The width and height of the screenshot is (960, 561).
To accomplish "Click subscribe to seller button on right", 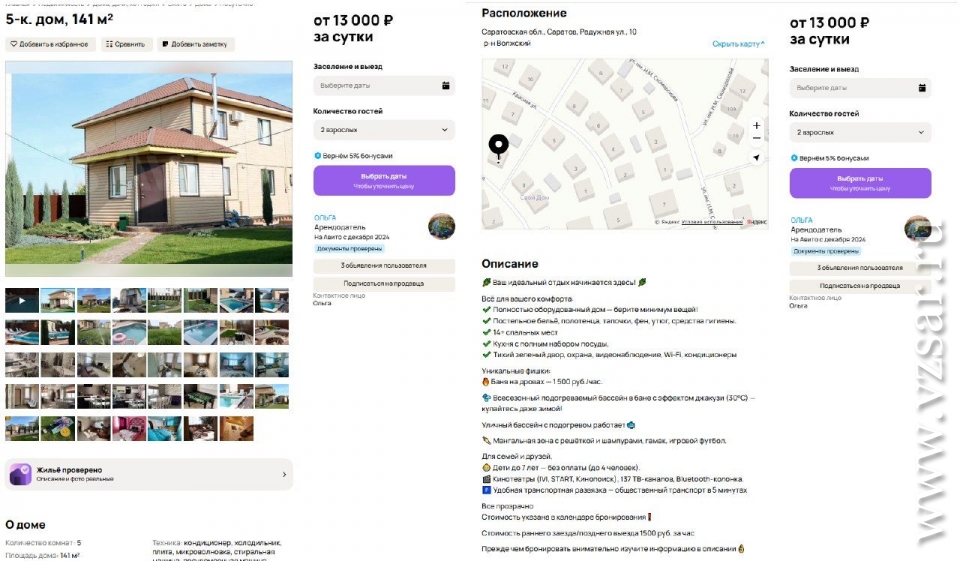I will [860, 286].
